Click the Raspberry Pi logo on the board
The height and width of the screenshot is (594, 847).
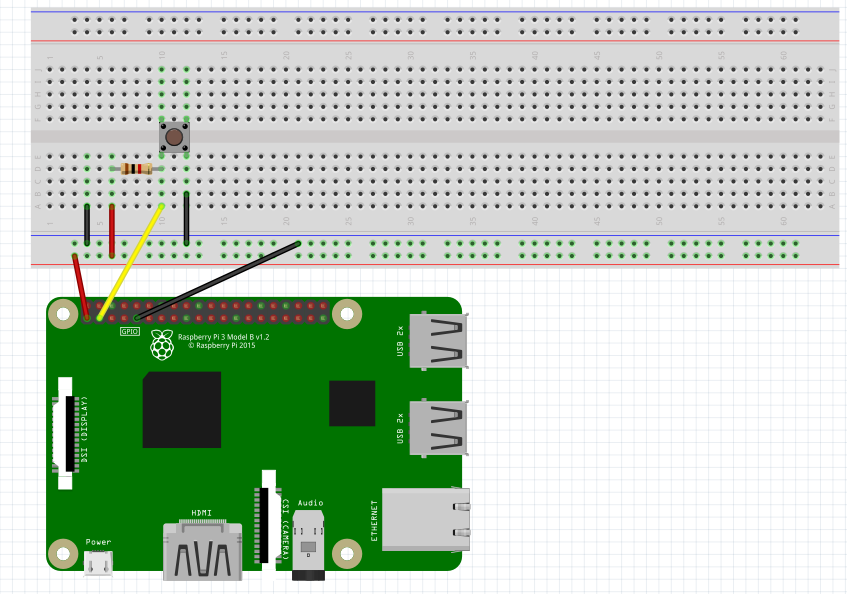click(161, 345)
